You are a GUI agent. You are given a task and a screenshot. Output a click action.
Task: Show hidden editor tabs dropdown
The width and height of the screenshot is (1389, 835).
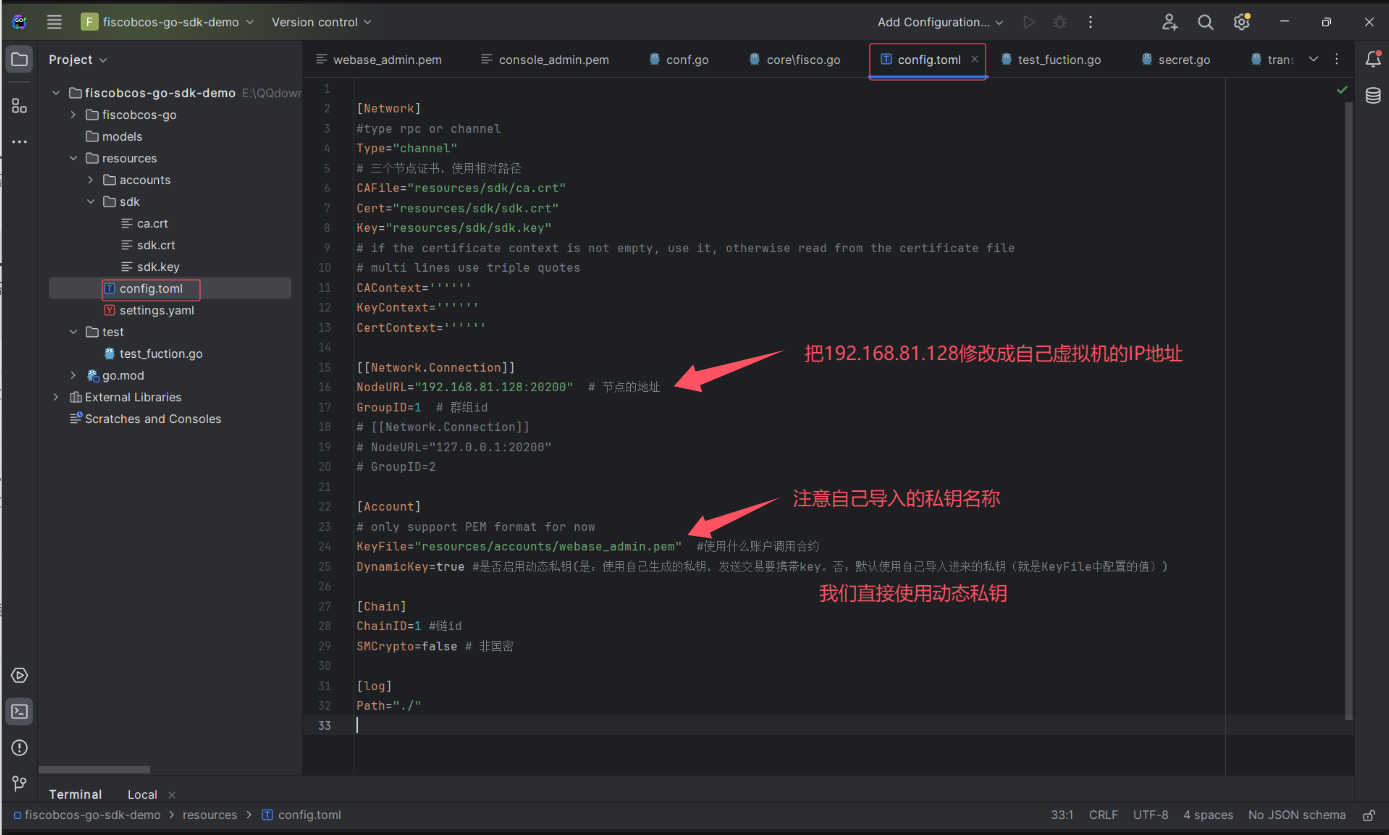(1313, 59)
